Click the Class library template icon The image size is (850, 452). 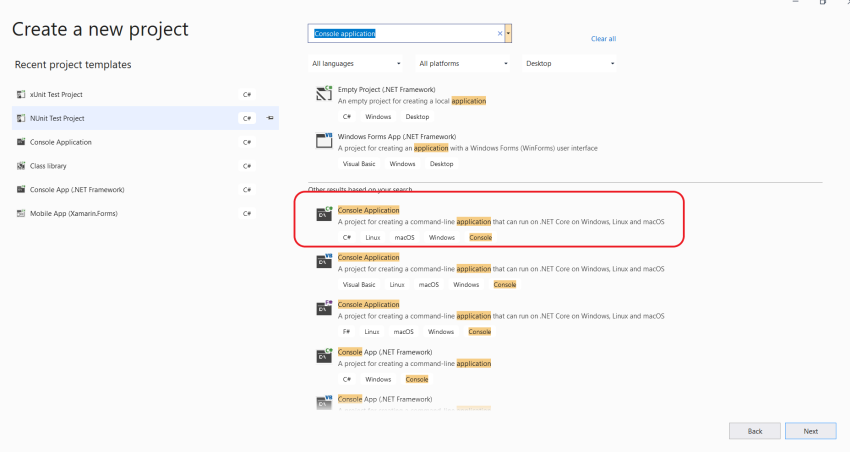coord(21,166)
